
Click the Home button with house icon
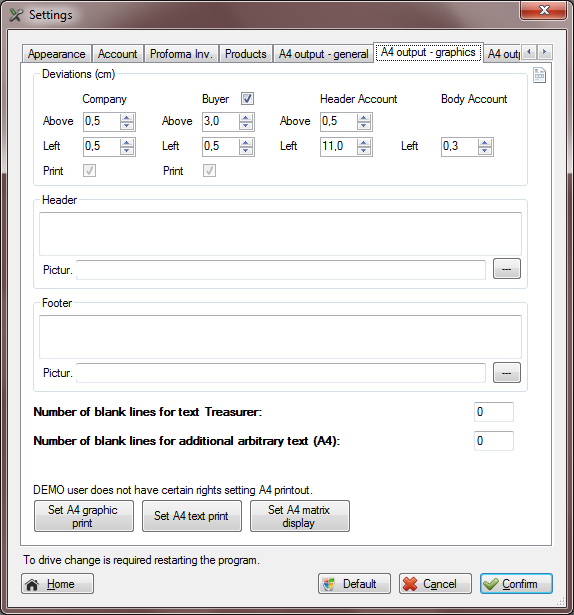[57, 584]
